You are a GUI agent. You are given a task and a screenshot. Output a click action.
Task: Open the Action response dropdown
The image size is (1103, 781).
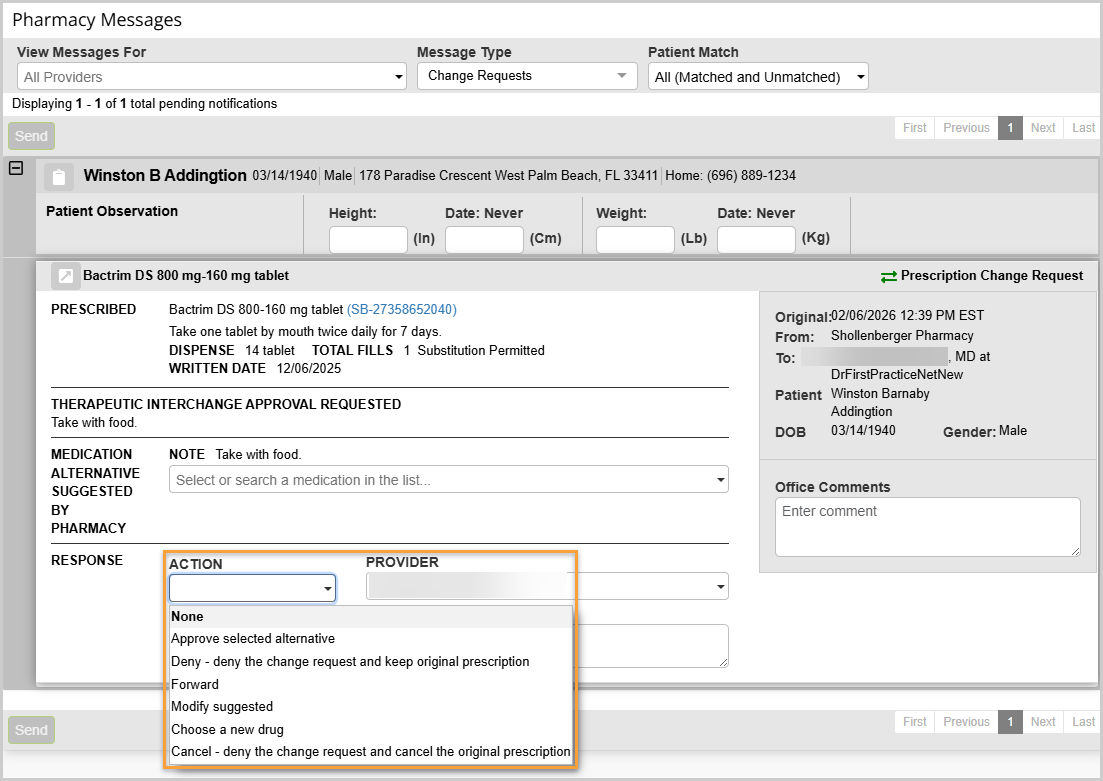click(252, 588)
